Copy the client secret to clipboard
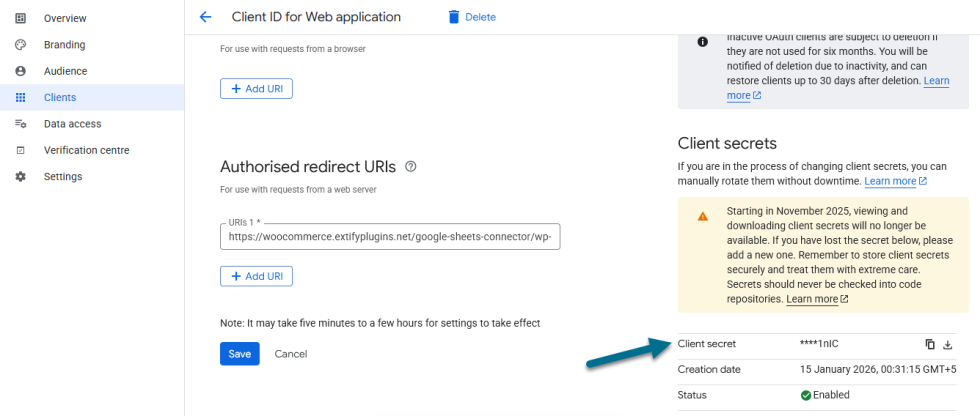The width and height of the screenshot is (980, 416). pyautogui.click(x=930, y=344)
